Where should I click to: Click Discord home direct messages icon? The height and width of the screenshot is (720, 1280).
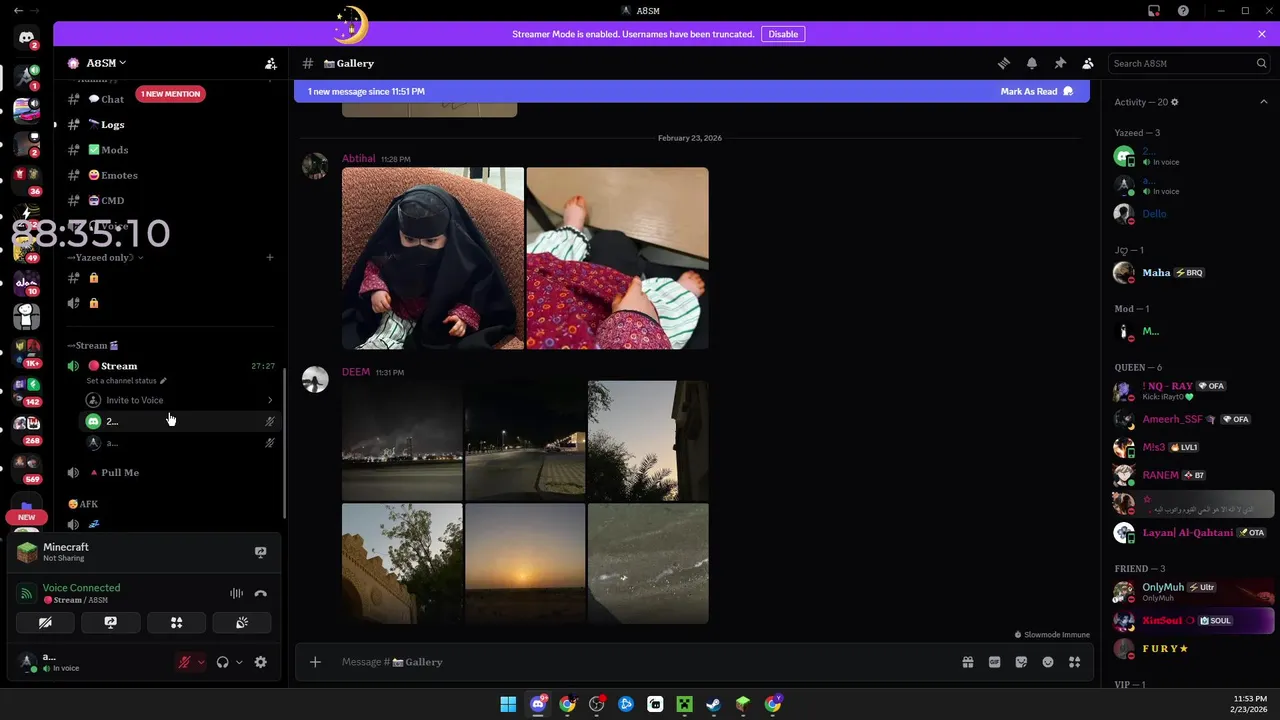(27, 39)
